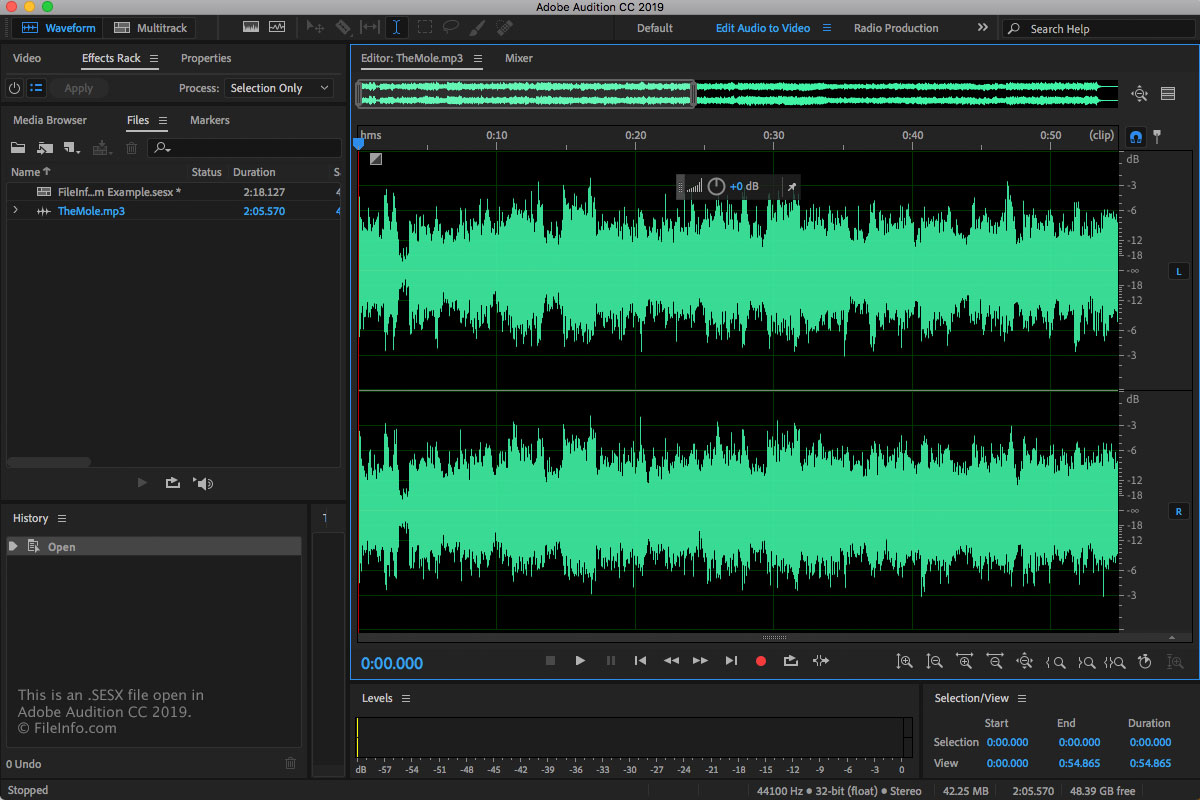Open the Media Browser tab
This screenshot has width=1200, height=800.
tap(50, 120)
